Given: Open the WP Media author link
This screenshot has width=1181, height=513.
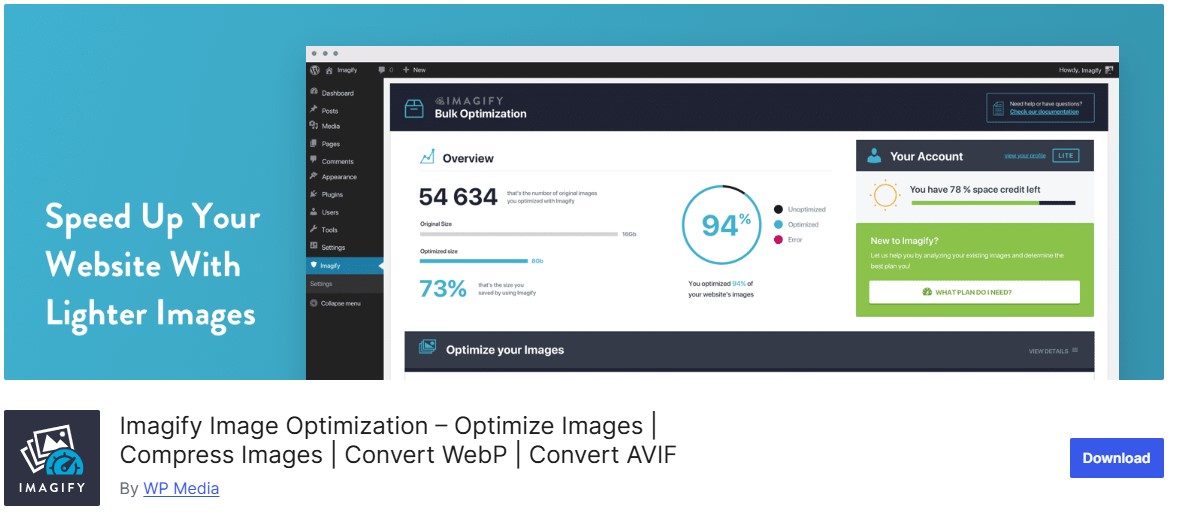Looking at the screenshot, I should tap(181, 488).
